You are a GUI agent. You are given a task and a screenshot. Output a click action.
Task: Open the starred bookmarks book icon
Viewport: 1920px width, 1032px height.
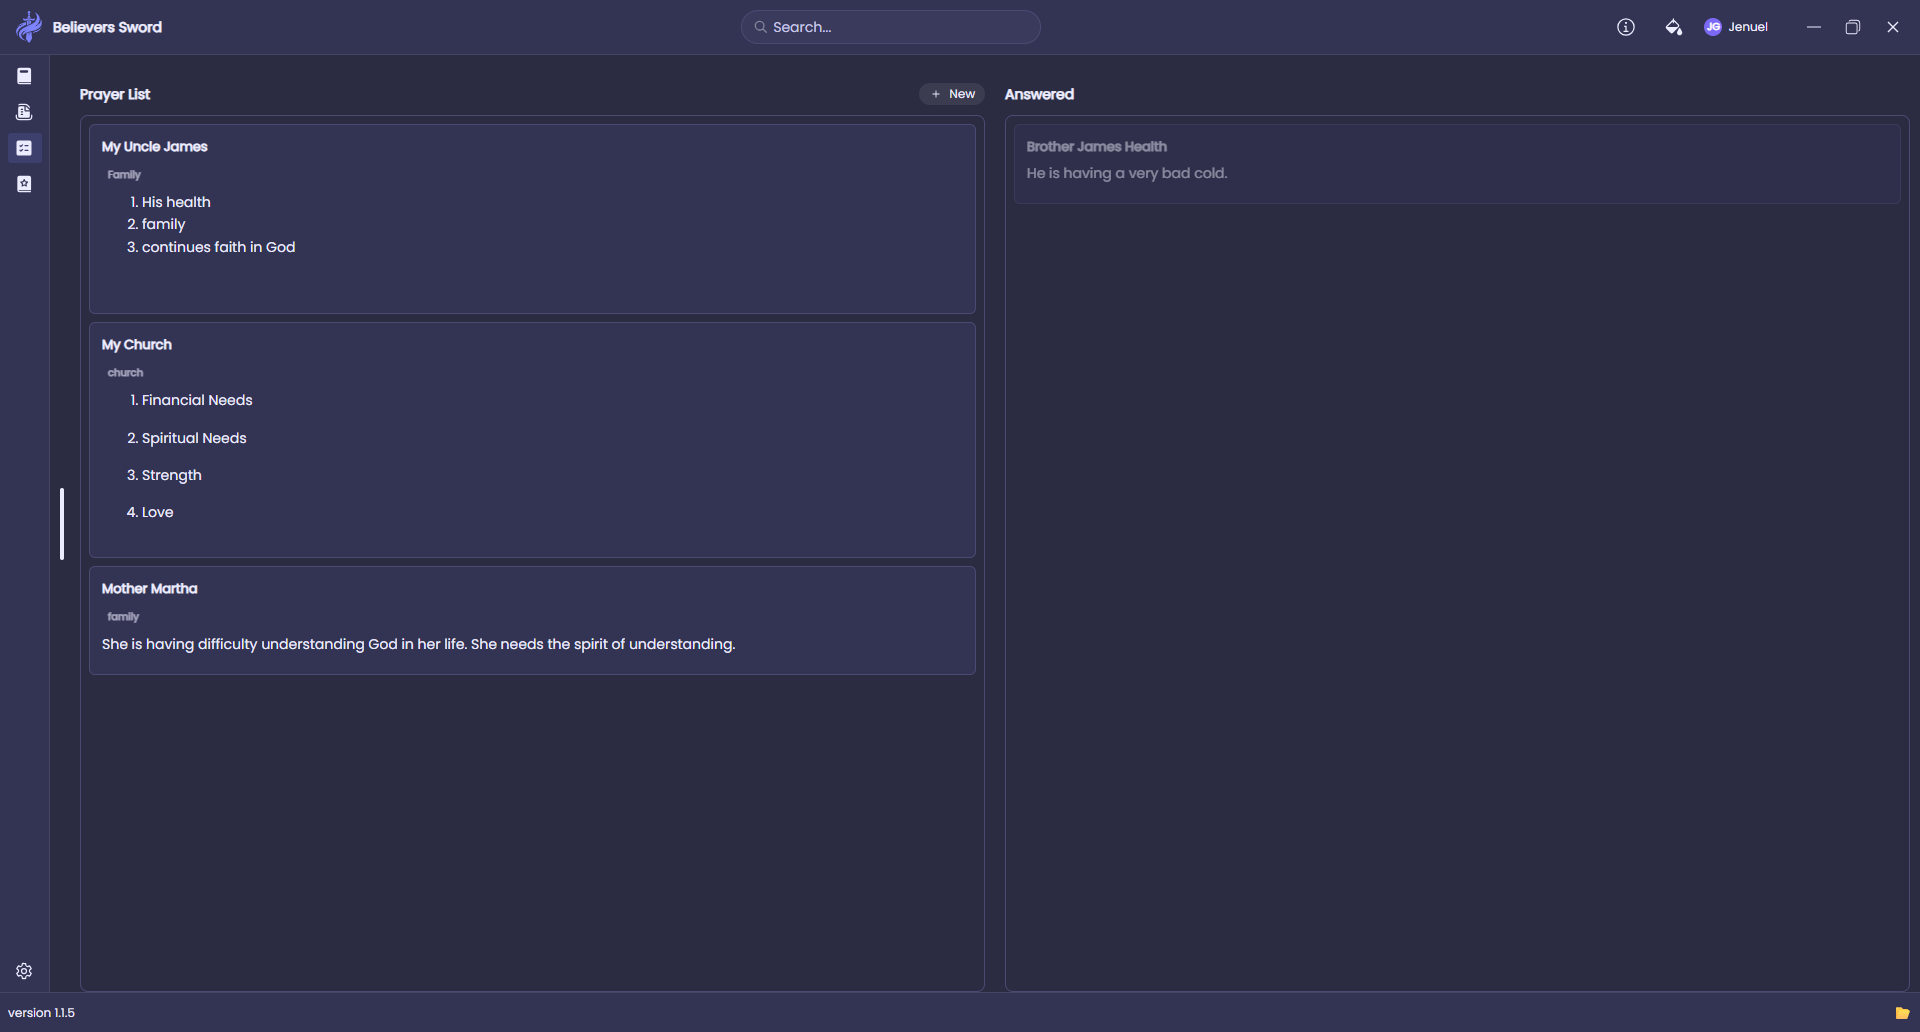click(x=24, y=184)
